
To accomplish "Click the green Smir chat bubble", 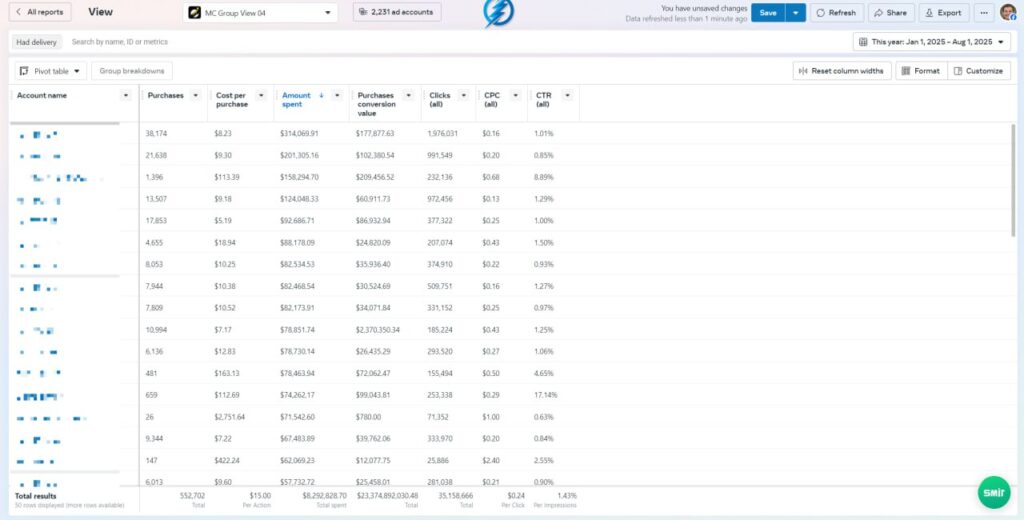I will click(x=992, y=494).
